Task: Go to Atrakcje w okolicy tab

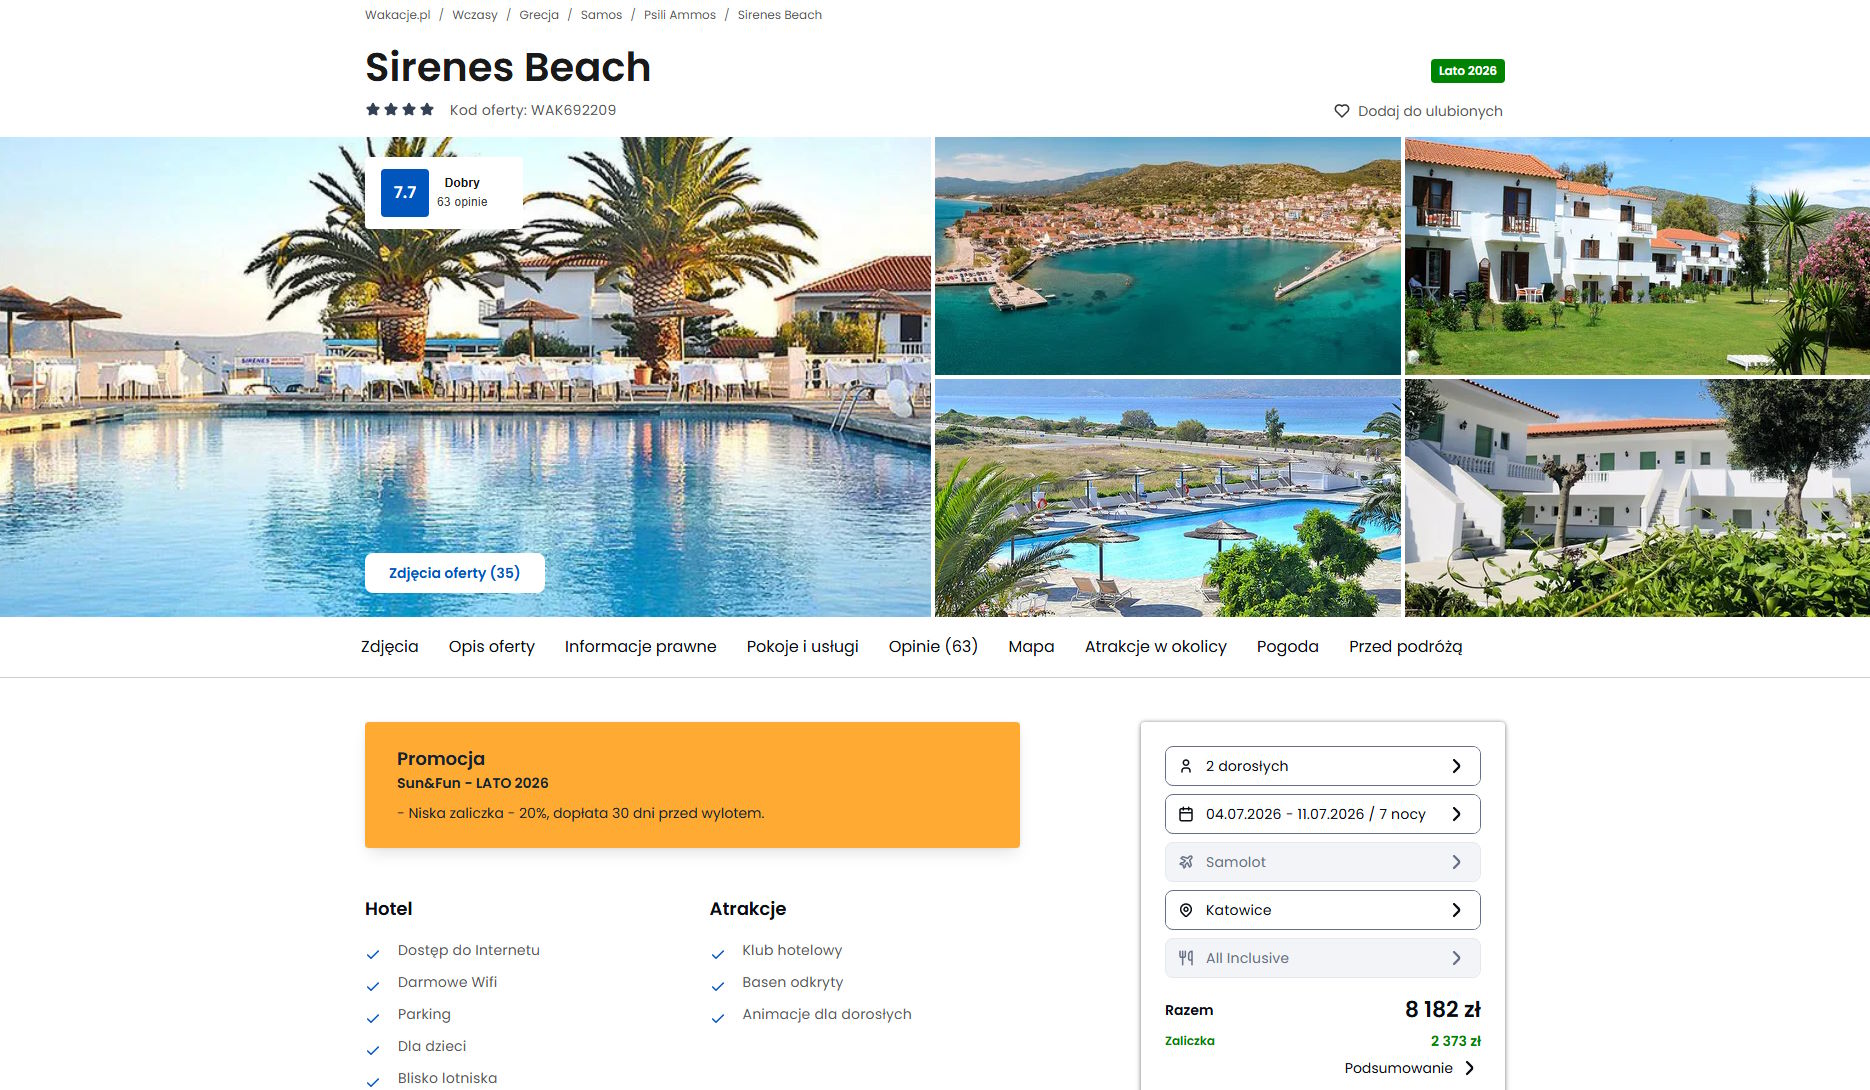Action: point(1156,647)
